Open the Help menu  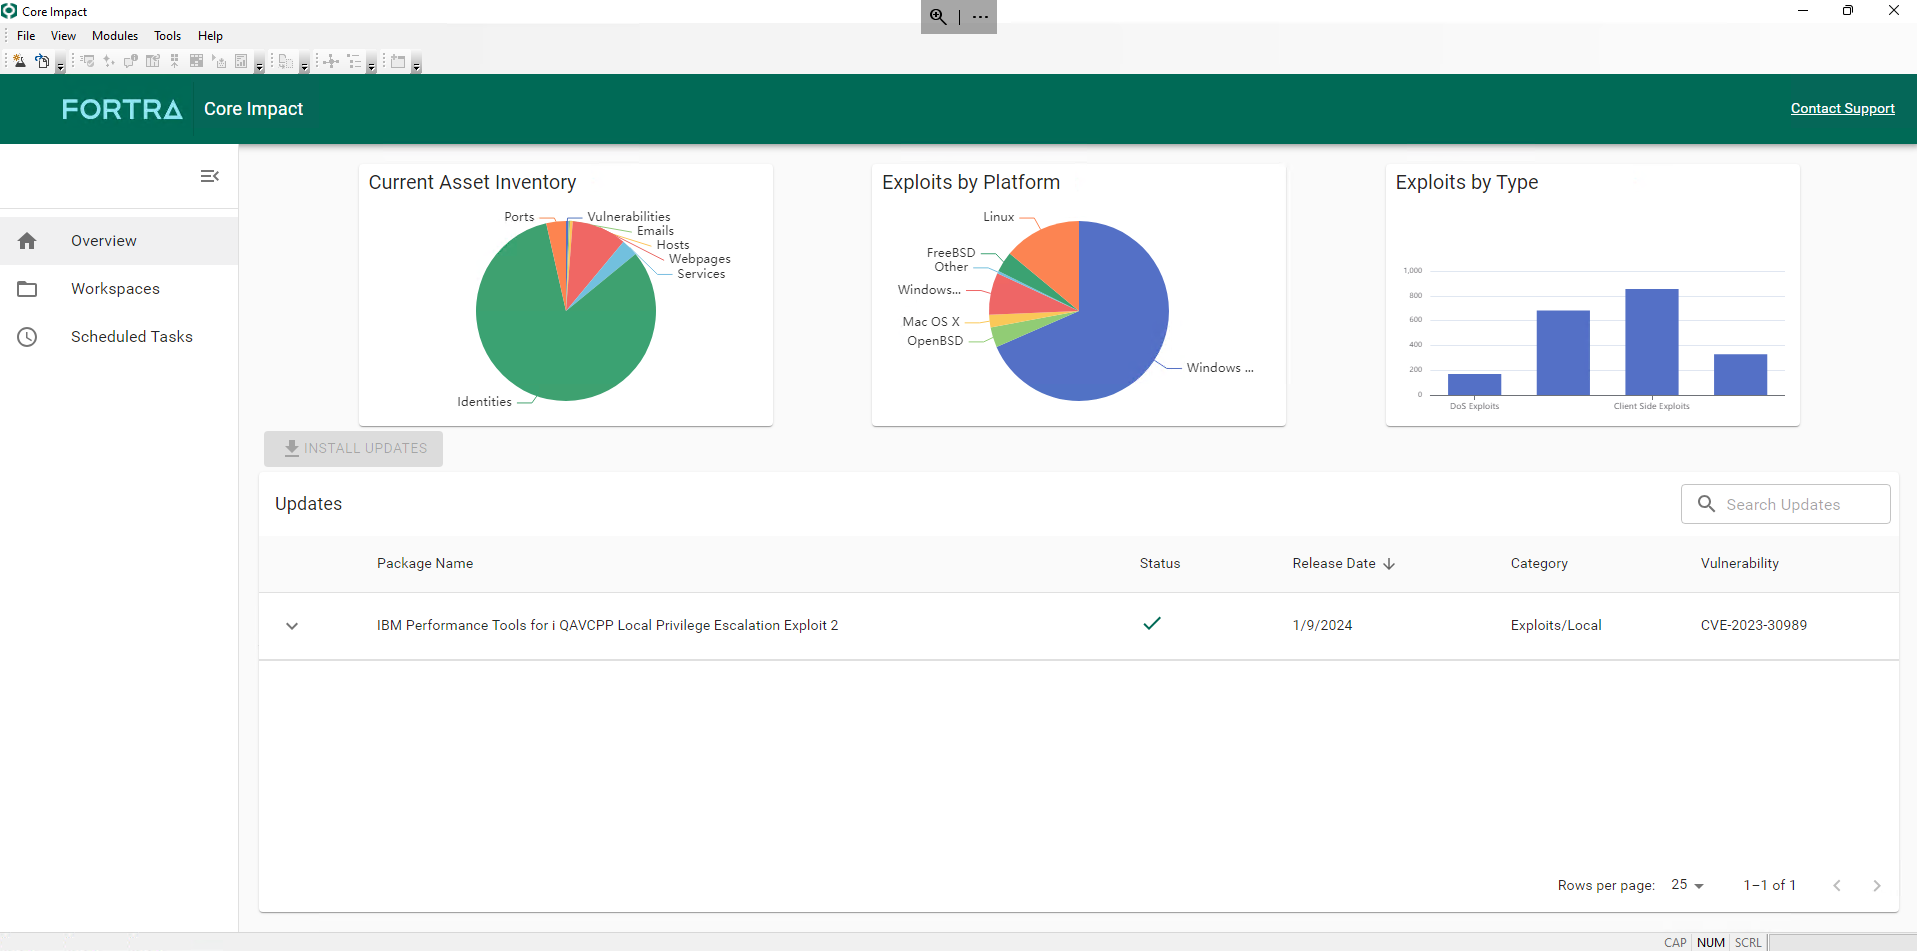coord(210,36)
